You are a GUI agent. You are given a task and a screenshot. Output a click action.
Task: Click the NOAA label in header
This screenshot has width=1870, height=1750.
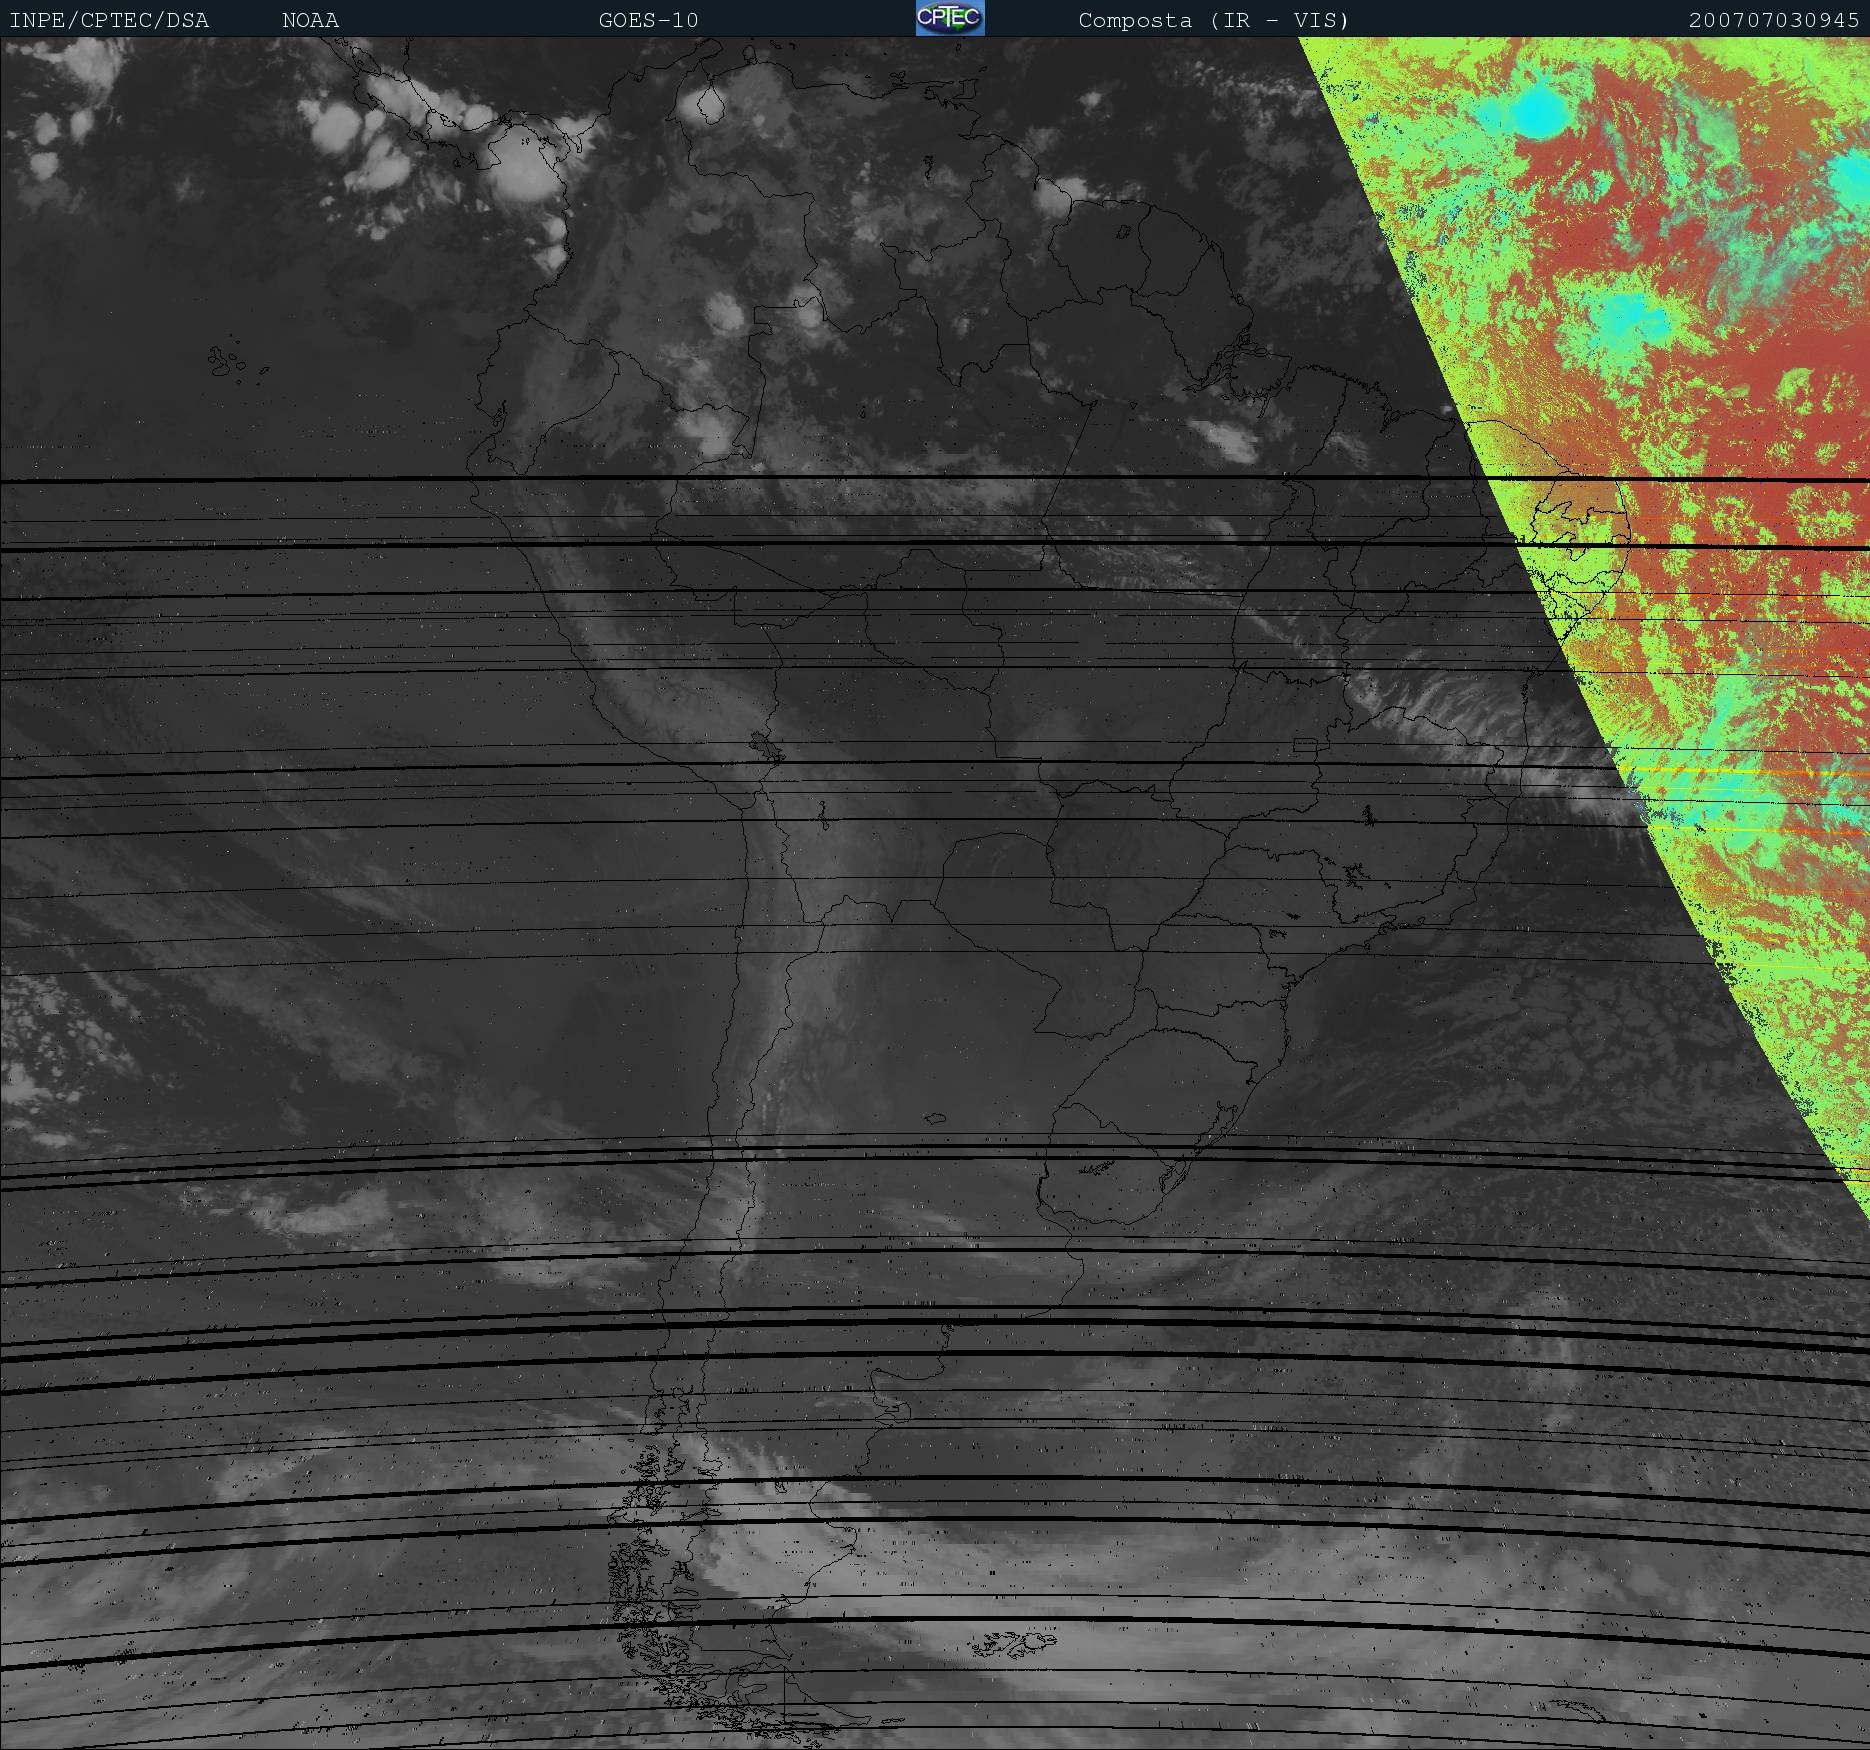click(310, 20)
